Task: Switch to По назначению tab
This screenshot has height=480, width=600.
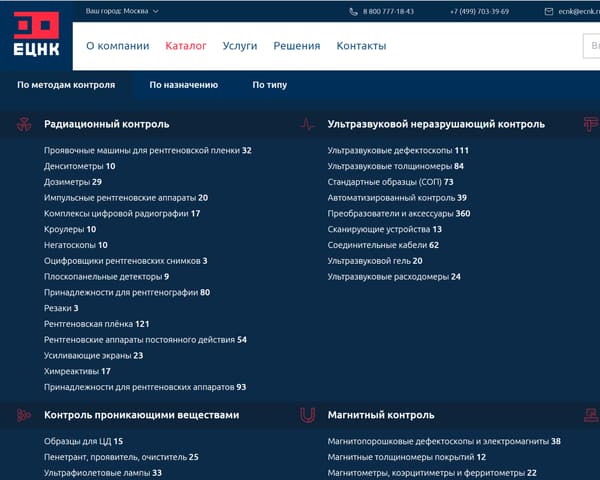Action: pyautogui.click(x=184, y=85)
